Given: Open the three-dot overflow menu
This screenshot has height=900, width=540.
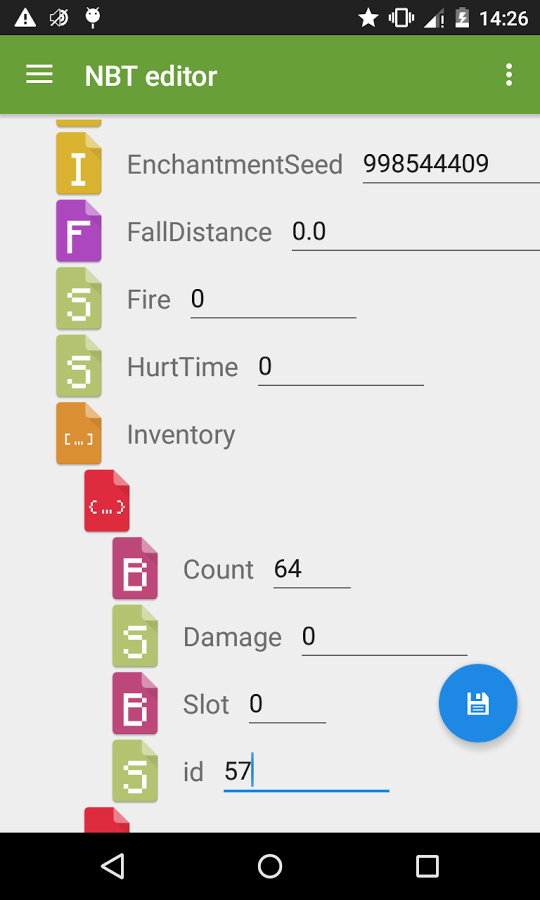Looking at the screenshot, I should 508,75.
